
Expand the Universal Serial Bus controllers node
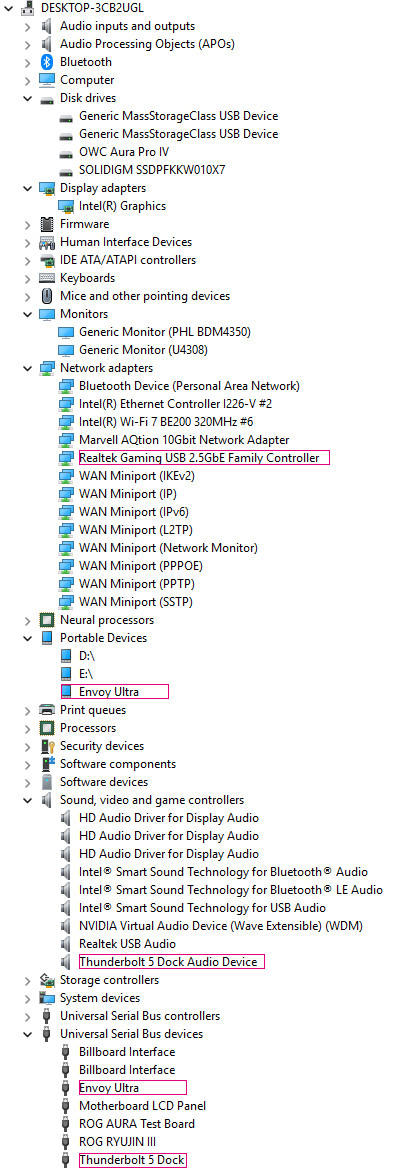coord(28,1017)
